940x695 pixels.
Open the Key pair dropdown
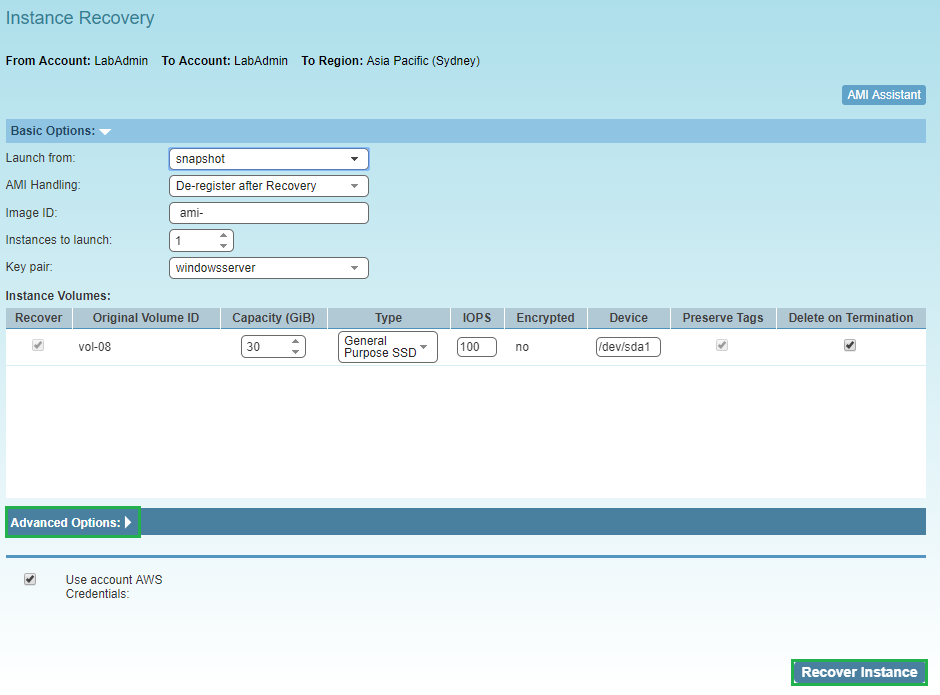pos(269,268)
